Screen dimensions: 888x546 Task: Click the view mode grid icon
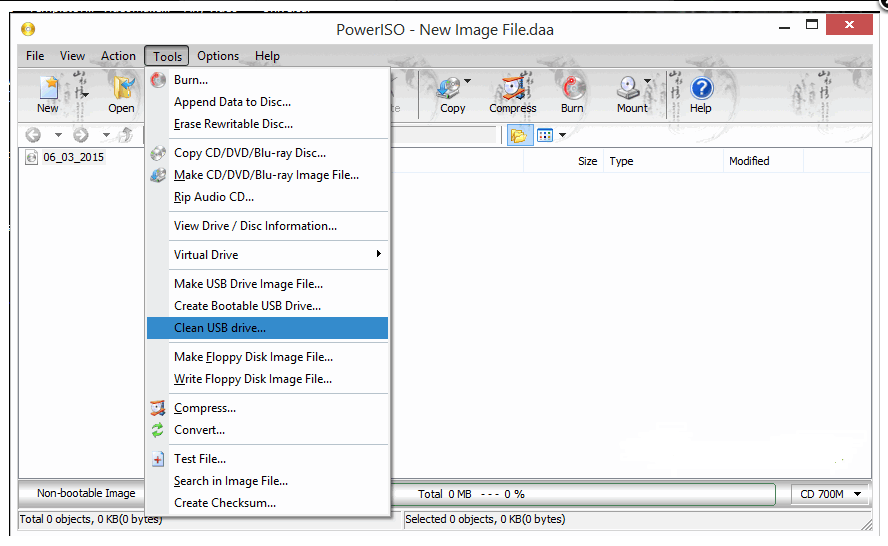(x=545, y=135)
